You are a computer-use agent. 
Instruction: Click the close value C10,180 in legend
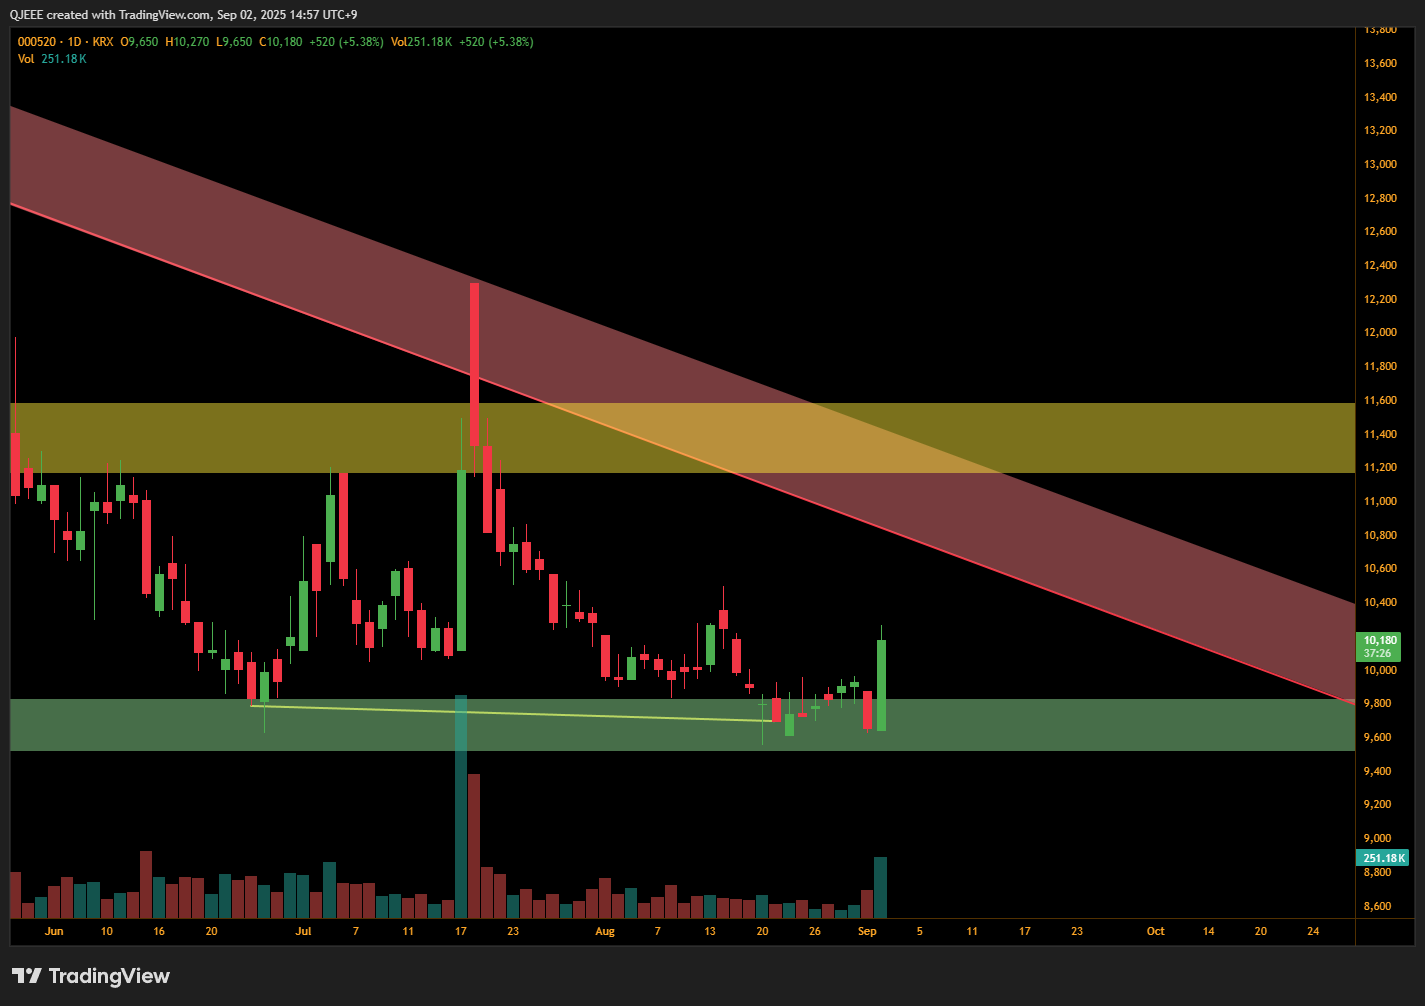coord(280,42)
